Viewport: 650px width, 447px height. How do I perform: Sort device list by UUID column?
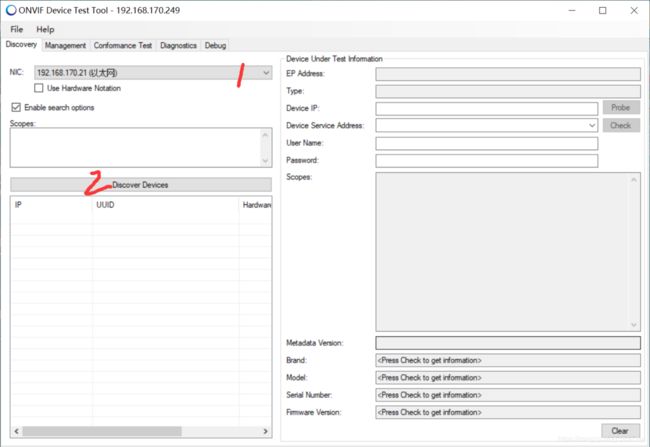click(166, 205)
